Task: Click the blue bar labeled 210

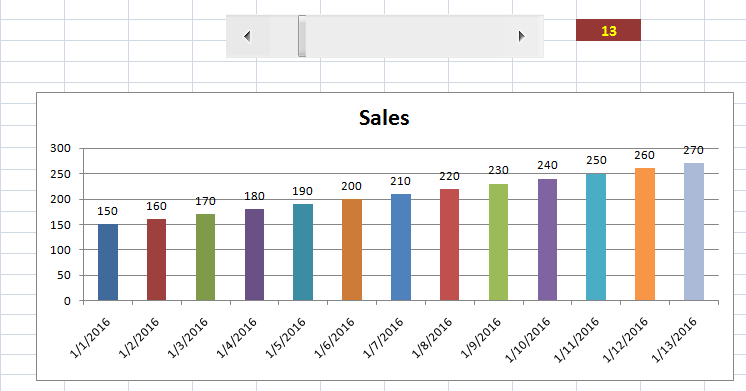Action: click(401, 247)
